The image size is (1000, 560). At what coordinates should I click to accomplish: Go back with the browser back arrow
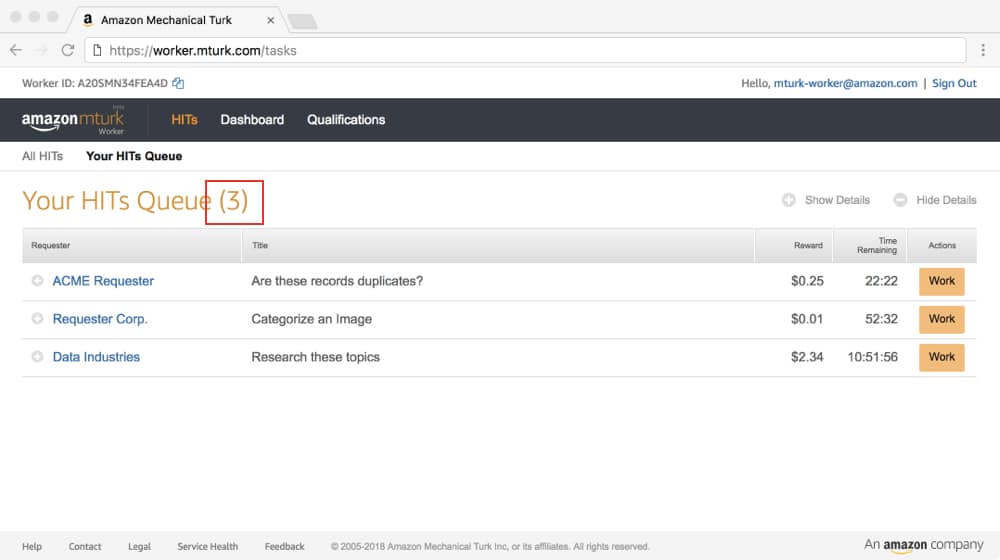click(x=16, y=50)
